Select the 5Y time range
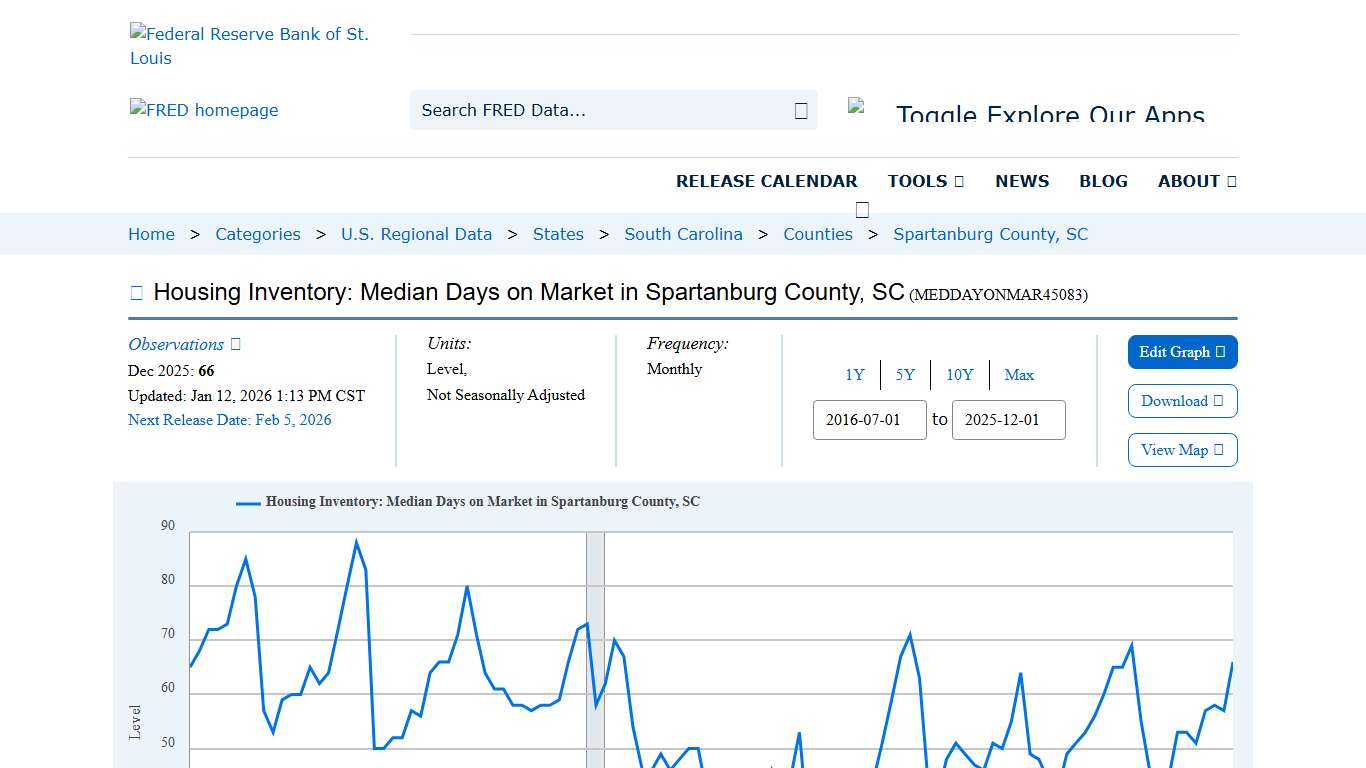The width and height of the screenshot is (1366, 768). [905, 375]
